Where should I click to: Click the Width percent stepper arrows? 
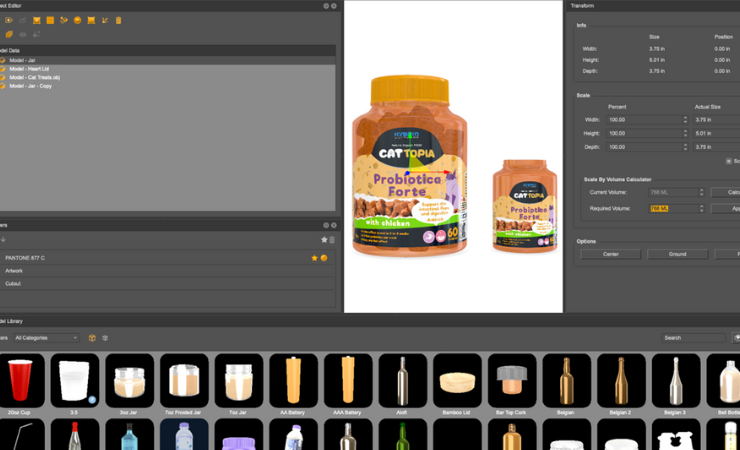tap(685, 120)
